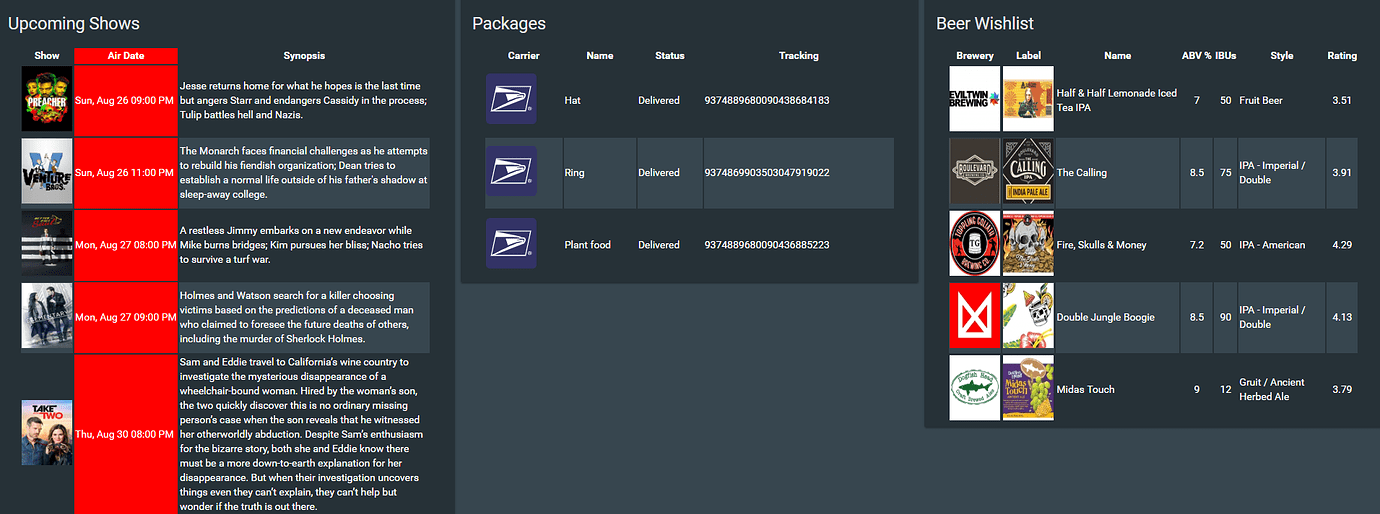The height and width of the screenshot is (514, 1380).
Task: Click the Dogfish Head brewery logo
Action: 975,389
